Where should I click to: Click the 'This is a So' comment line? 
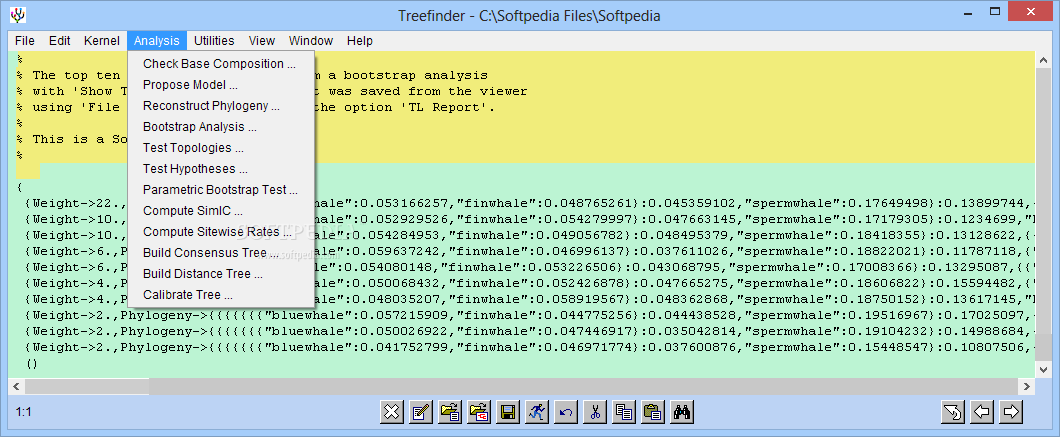(72, 139)
